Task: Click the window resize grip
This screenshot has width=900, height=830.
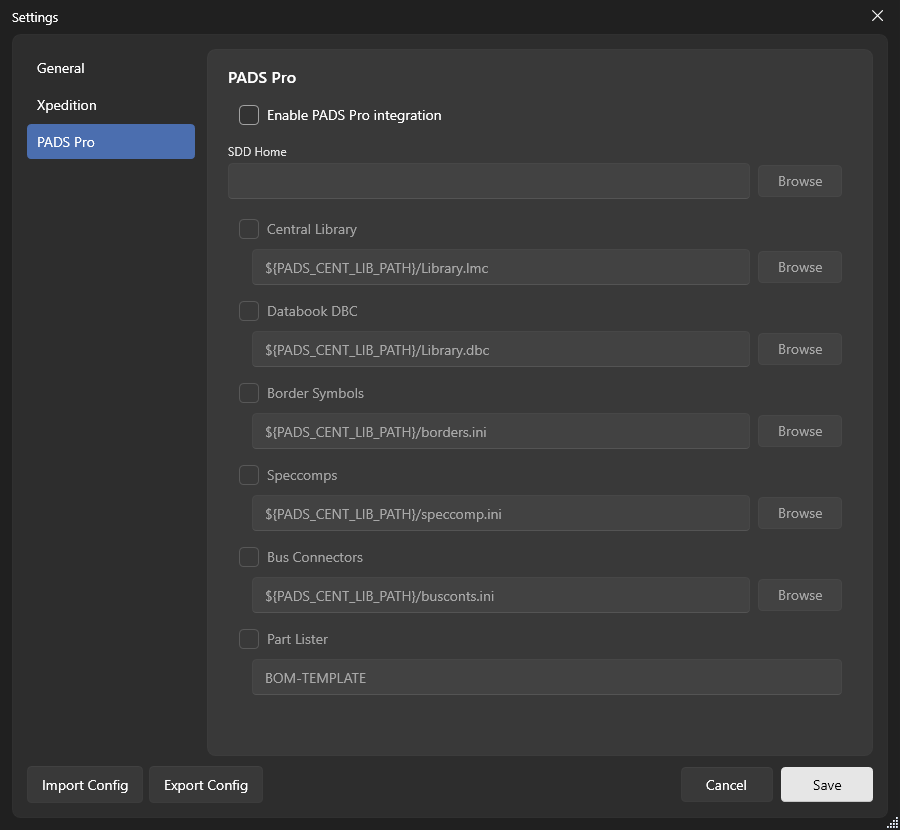Action: [x=893, y=823]
